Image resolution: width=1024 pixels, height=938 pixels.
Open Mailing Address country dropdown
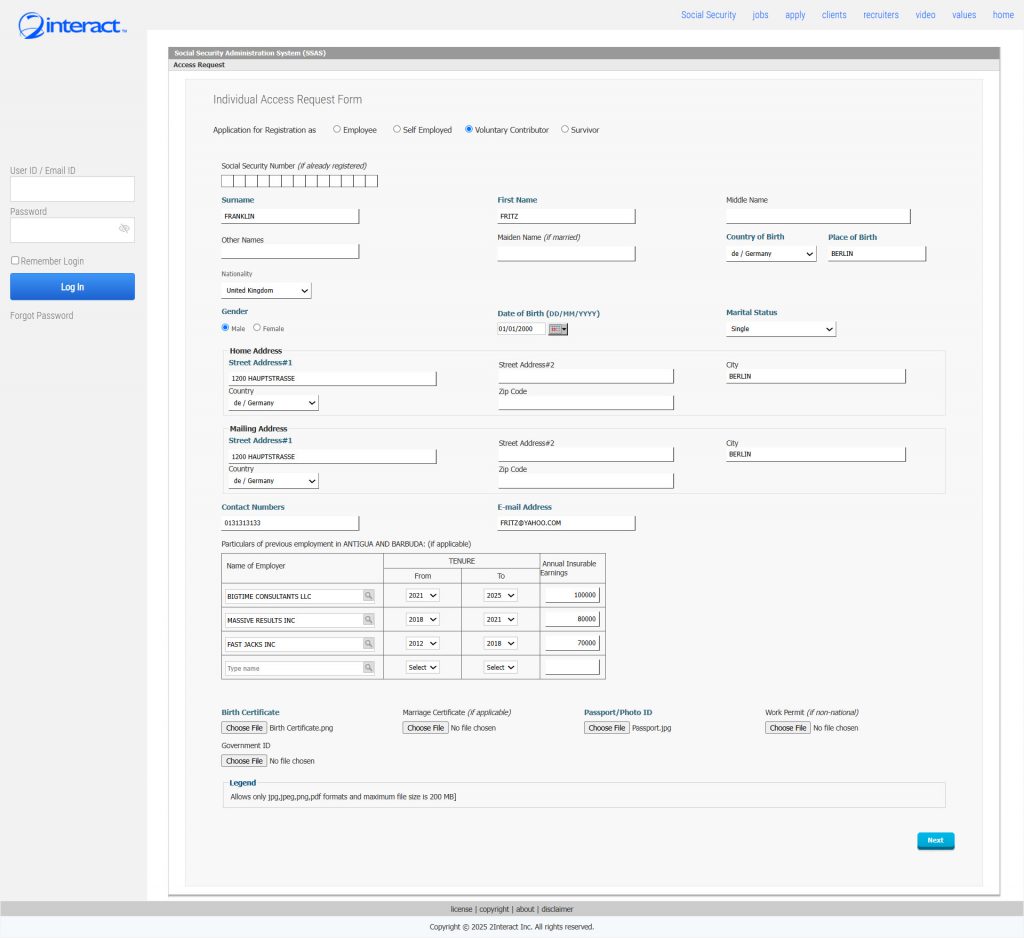tap(274, 481)
